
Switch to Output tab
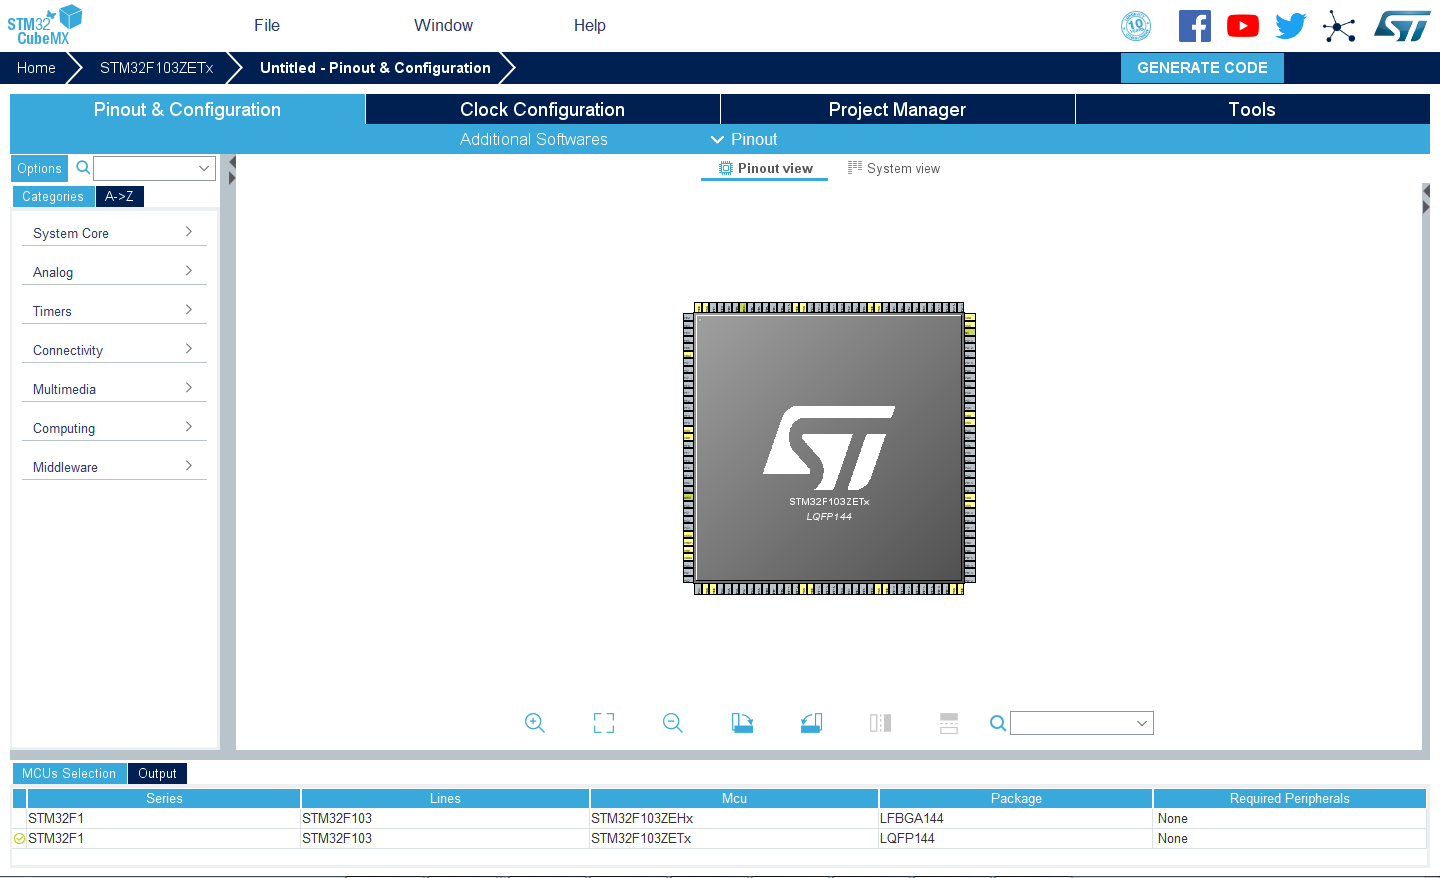coord(157,773)
